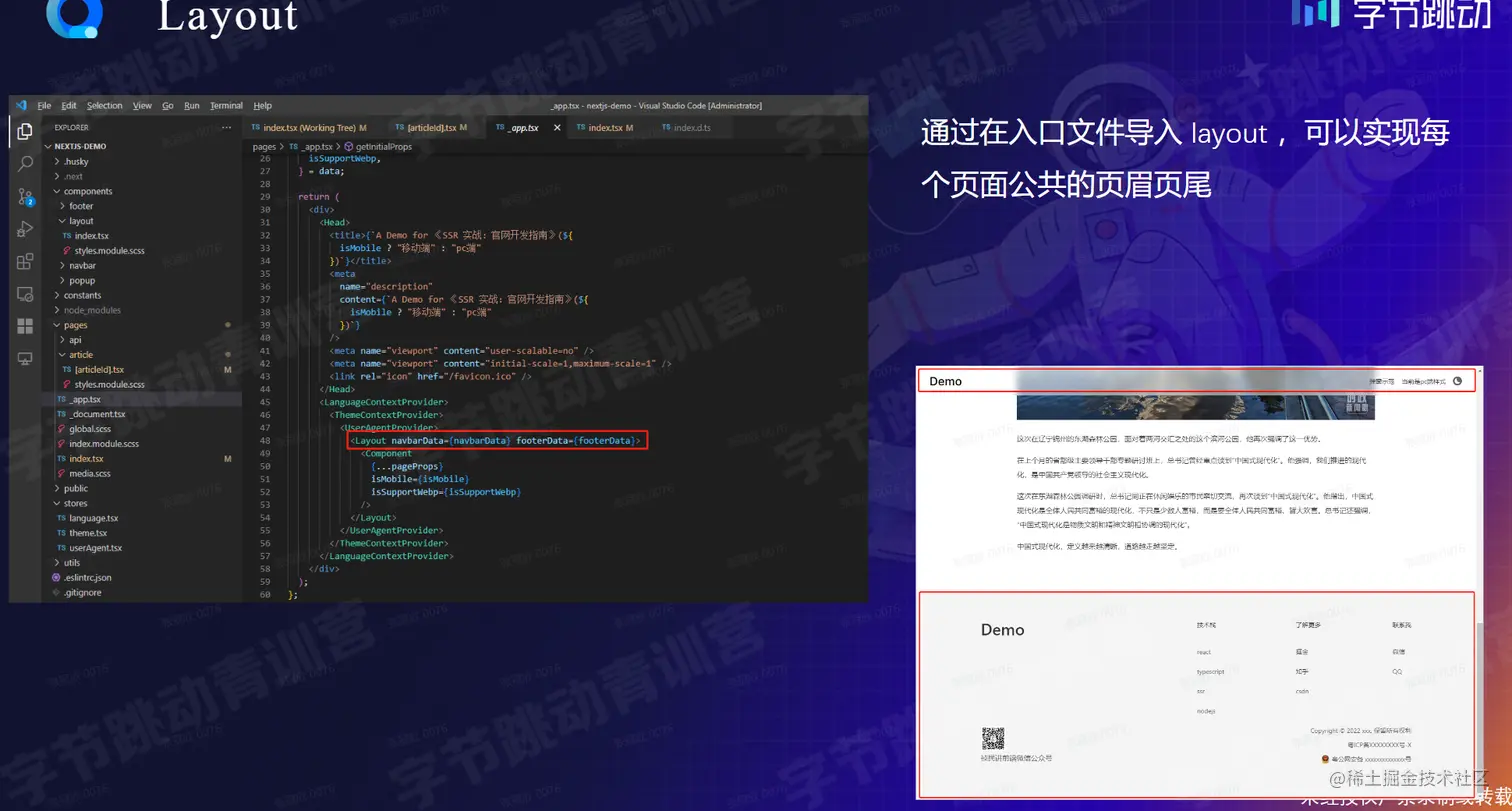The height and width of the screenshot is (811, 1512).
Task: Click the four-squares icon in activity bar
Action: [25, 326]
